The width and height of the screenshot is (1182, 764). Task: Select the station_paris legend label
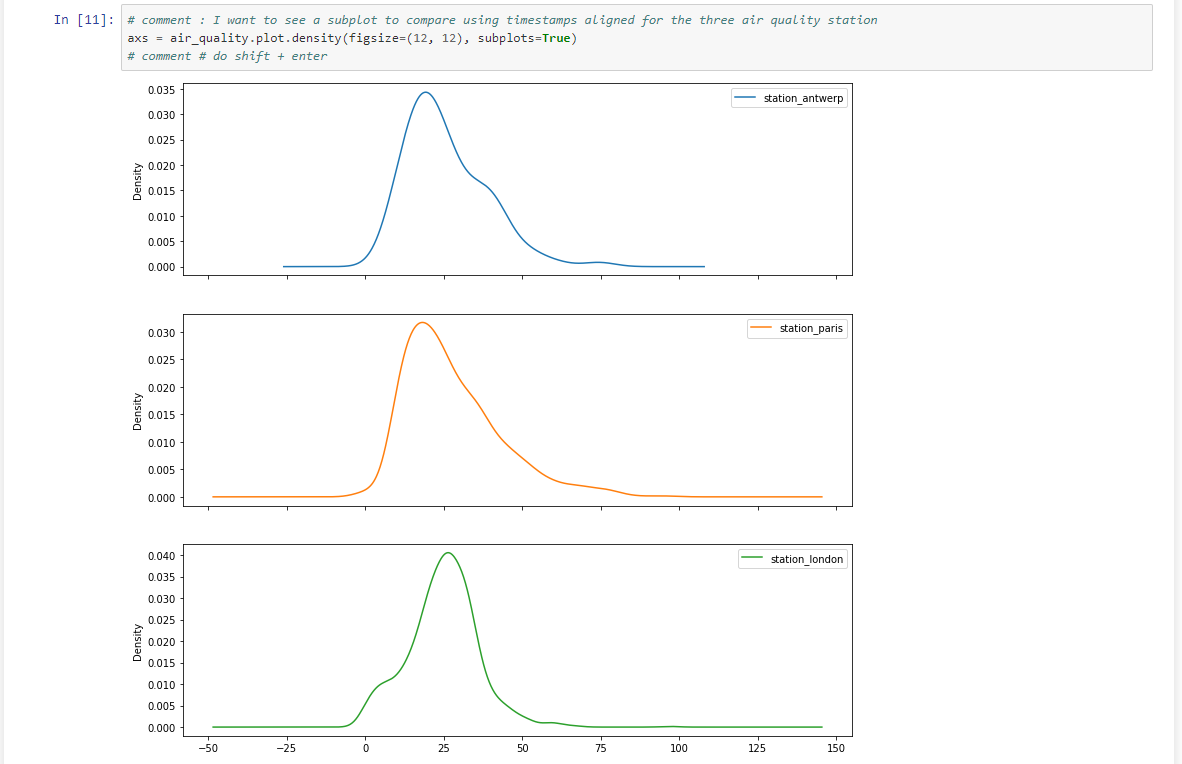pyautogui.click(x=811, y=329)
